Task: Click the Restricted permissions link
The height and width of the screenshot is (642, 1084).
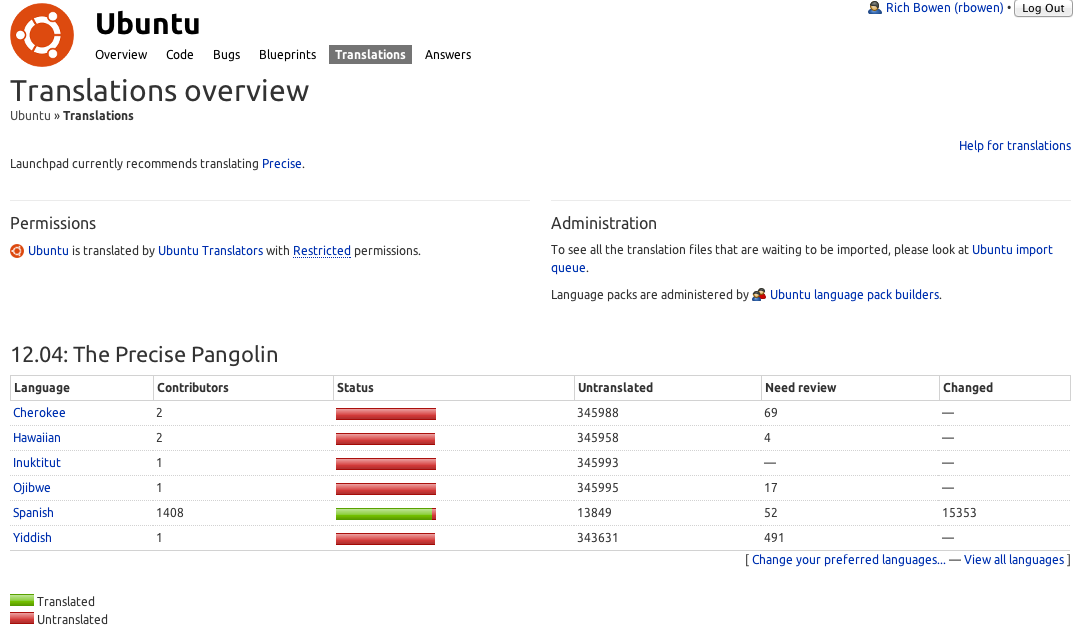Action: click(322, 251)
